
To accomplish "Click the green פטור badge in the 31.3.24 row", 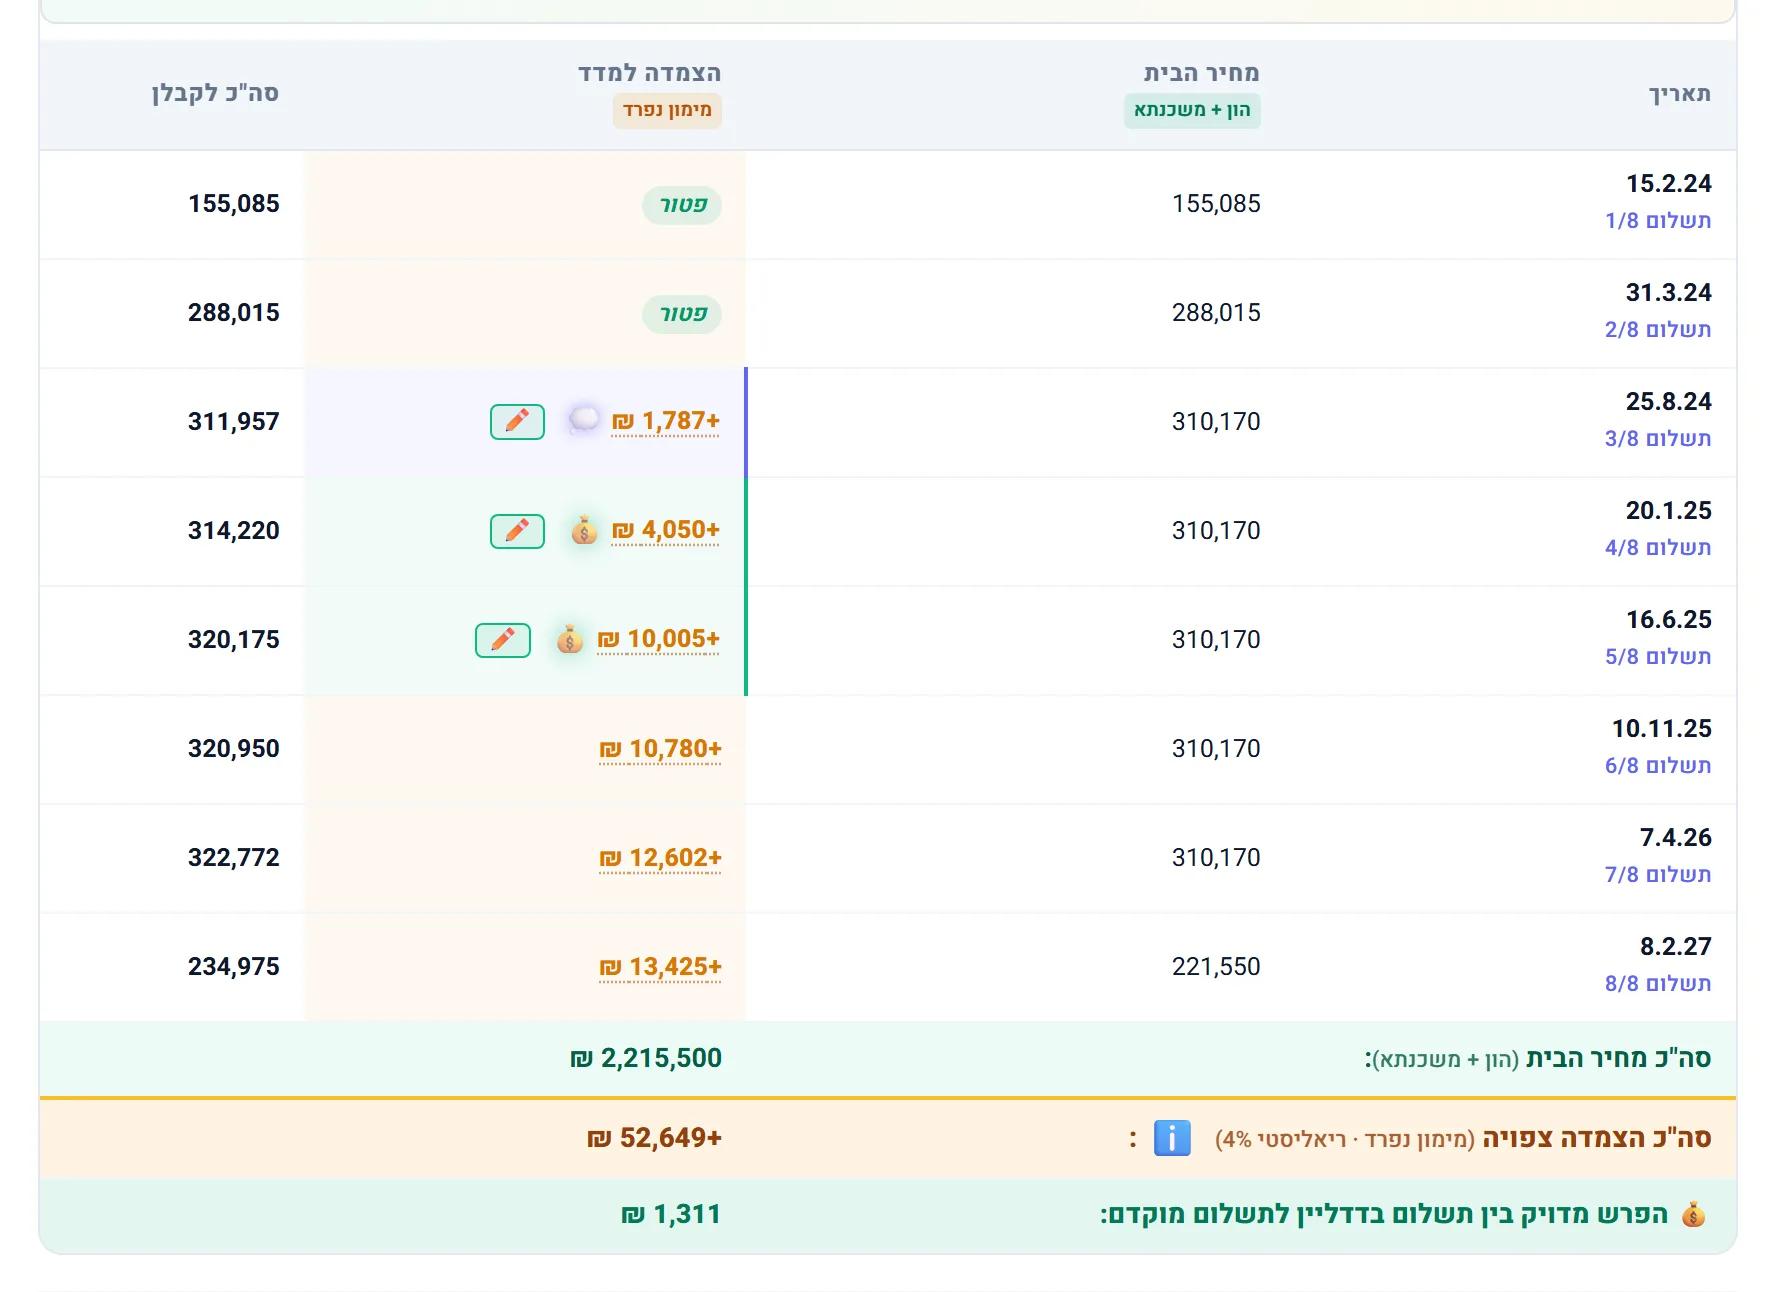I will (682, 314).
